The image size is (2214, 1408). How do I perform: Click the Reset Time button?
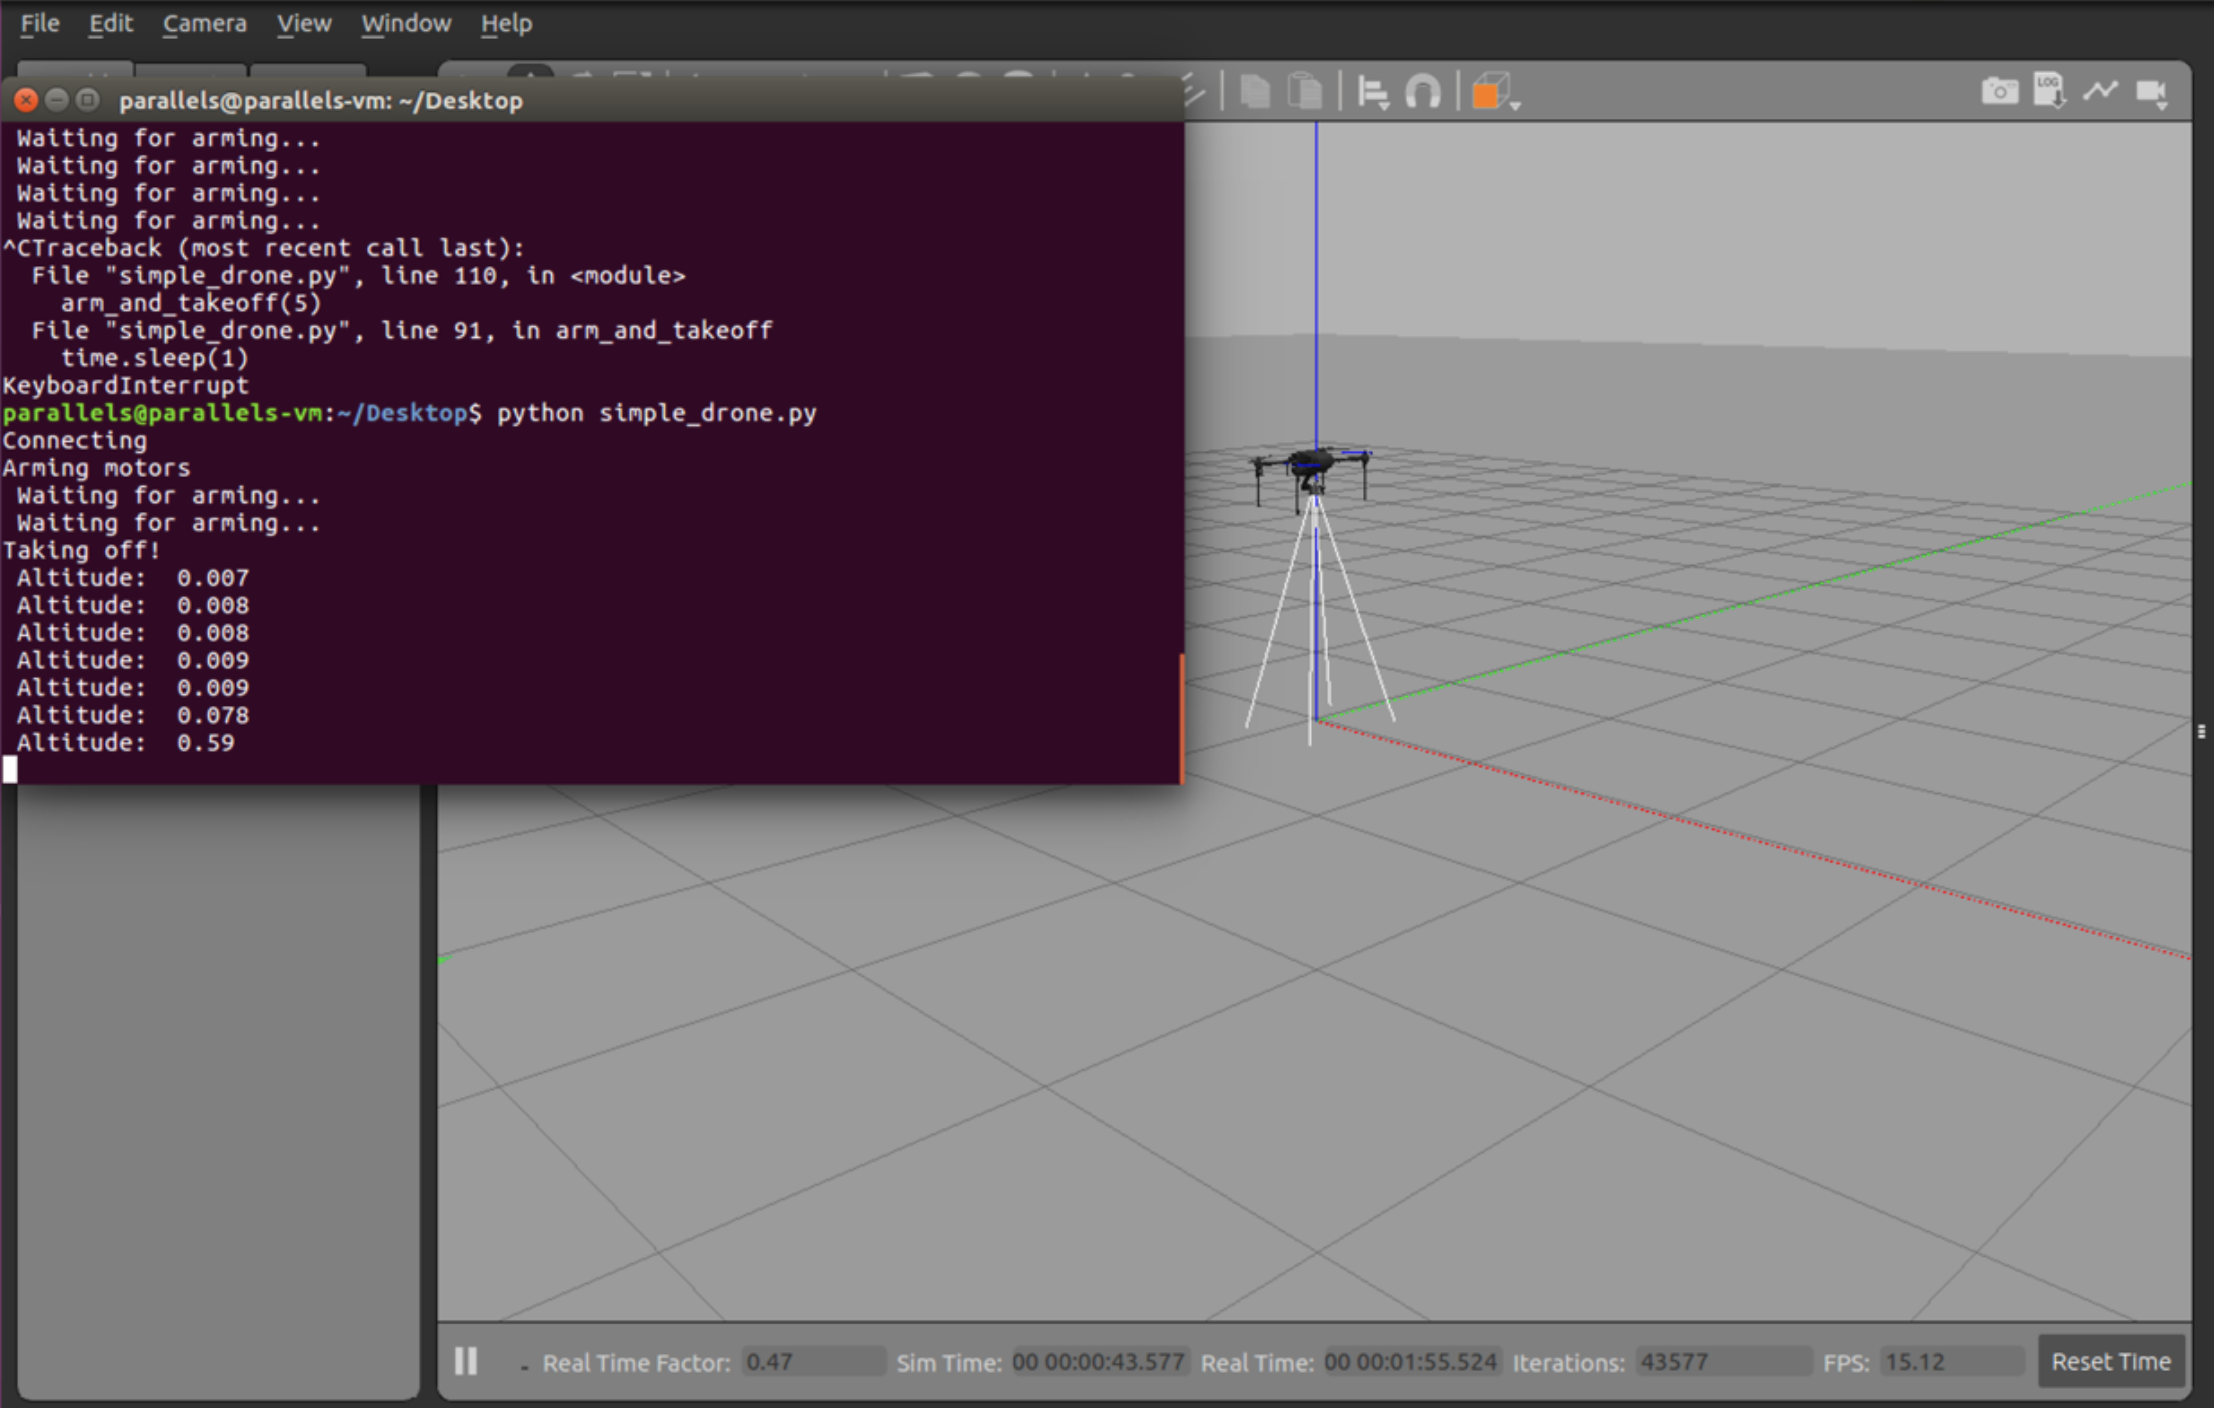point(2110,1361)
